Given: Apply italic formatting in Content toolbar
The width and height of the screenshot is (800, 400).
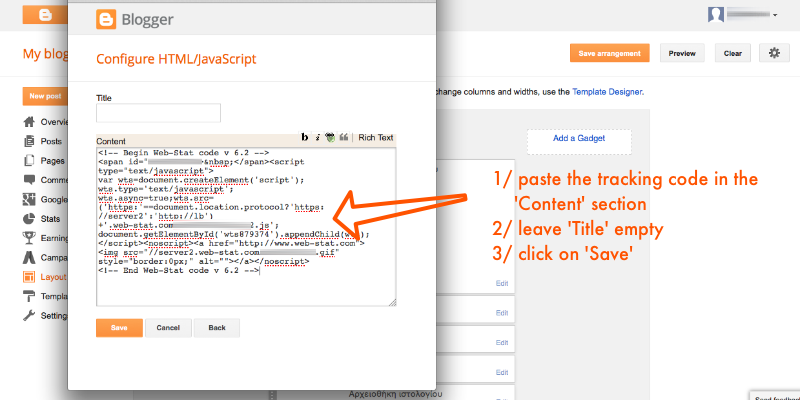Looking at the screenshot, I should click(x=317, y=137).
